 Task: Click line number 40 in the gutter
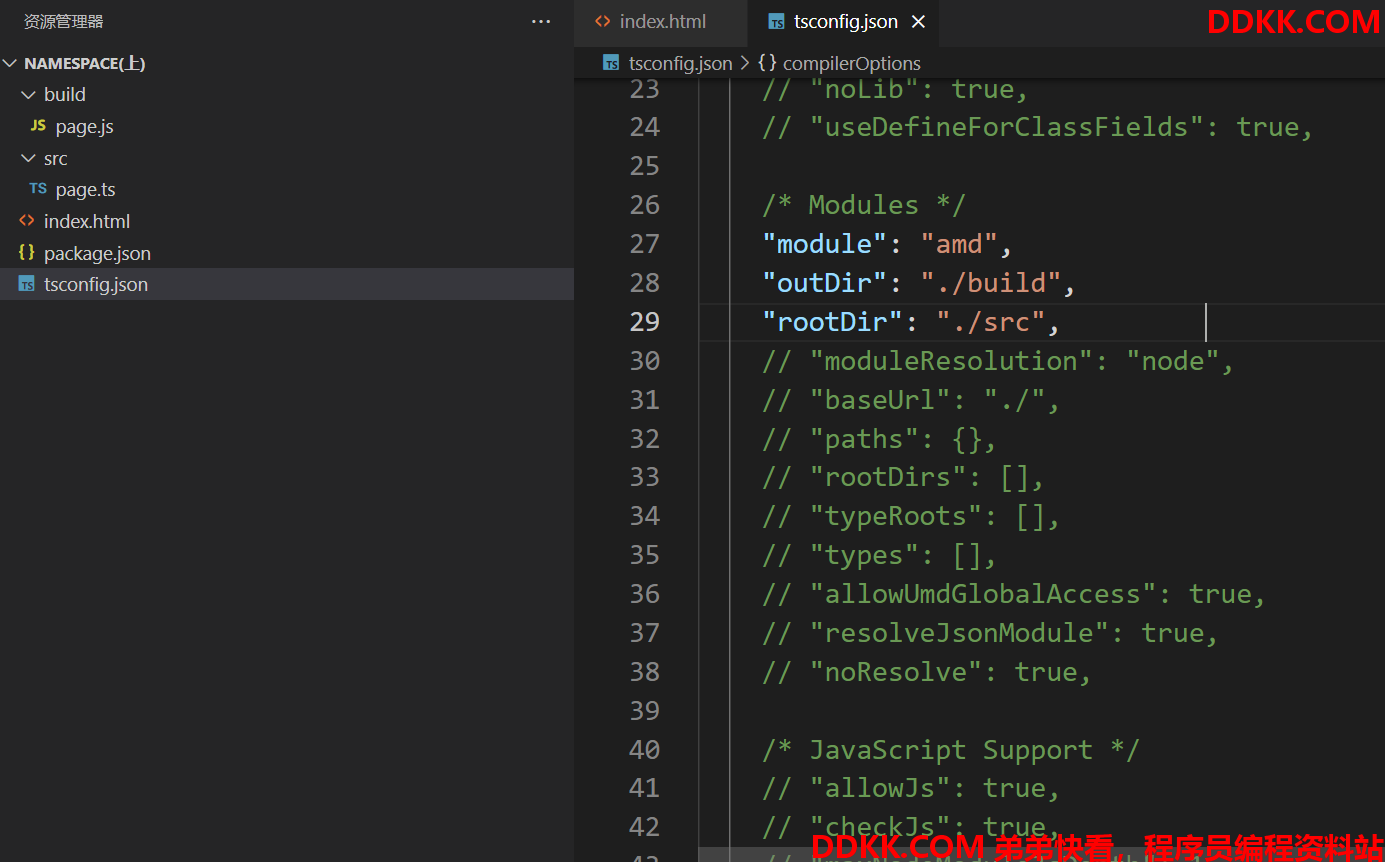(645, 750)
